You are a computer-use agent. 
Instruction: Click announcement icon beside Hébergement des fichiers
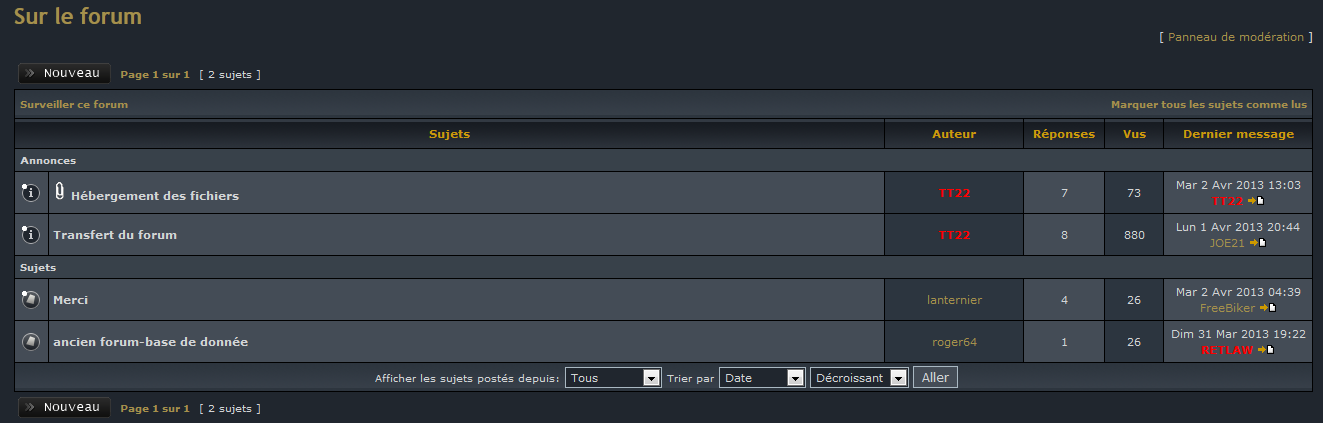coord(30,193)
